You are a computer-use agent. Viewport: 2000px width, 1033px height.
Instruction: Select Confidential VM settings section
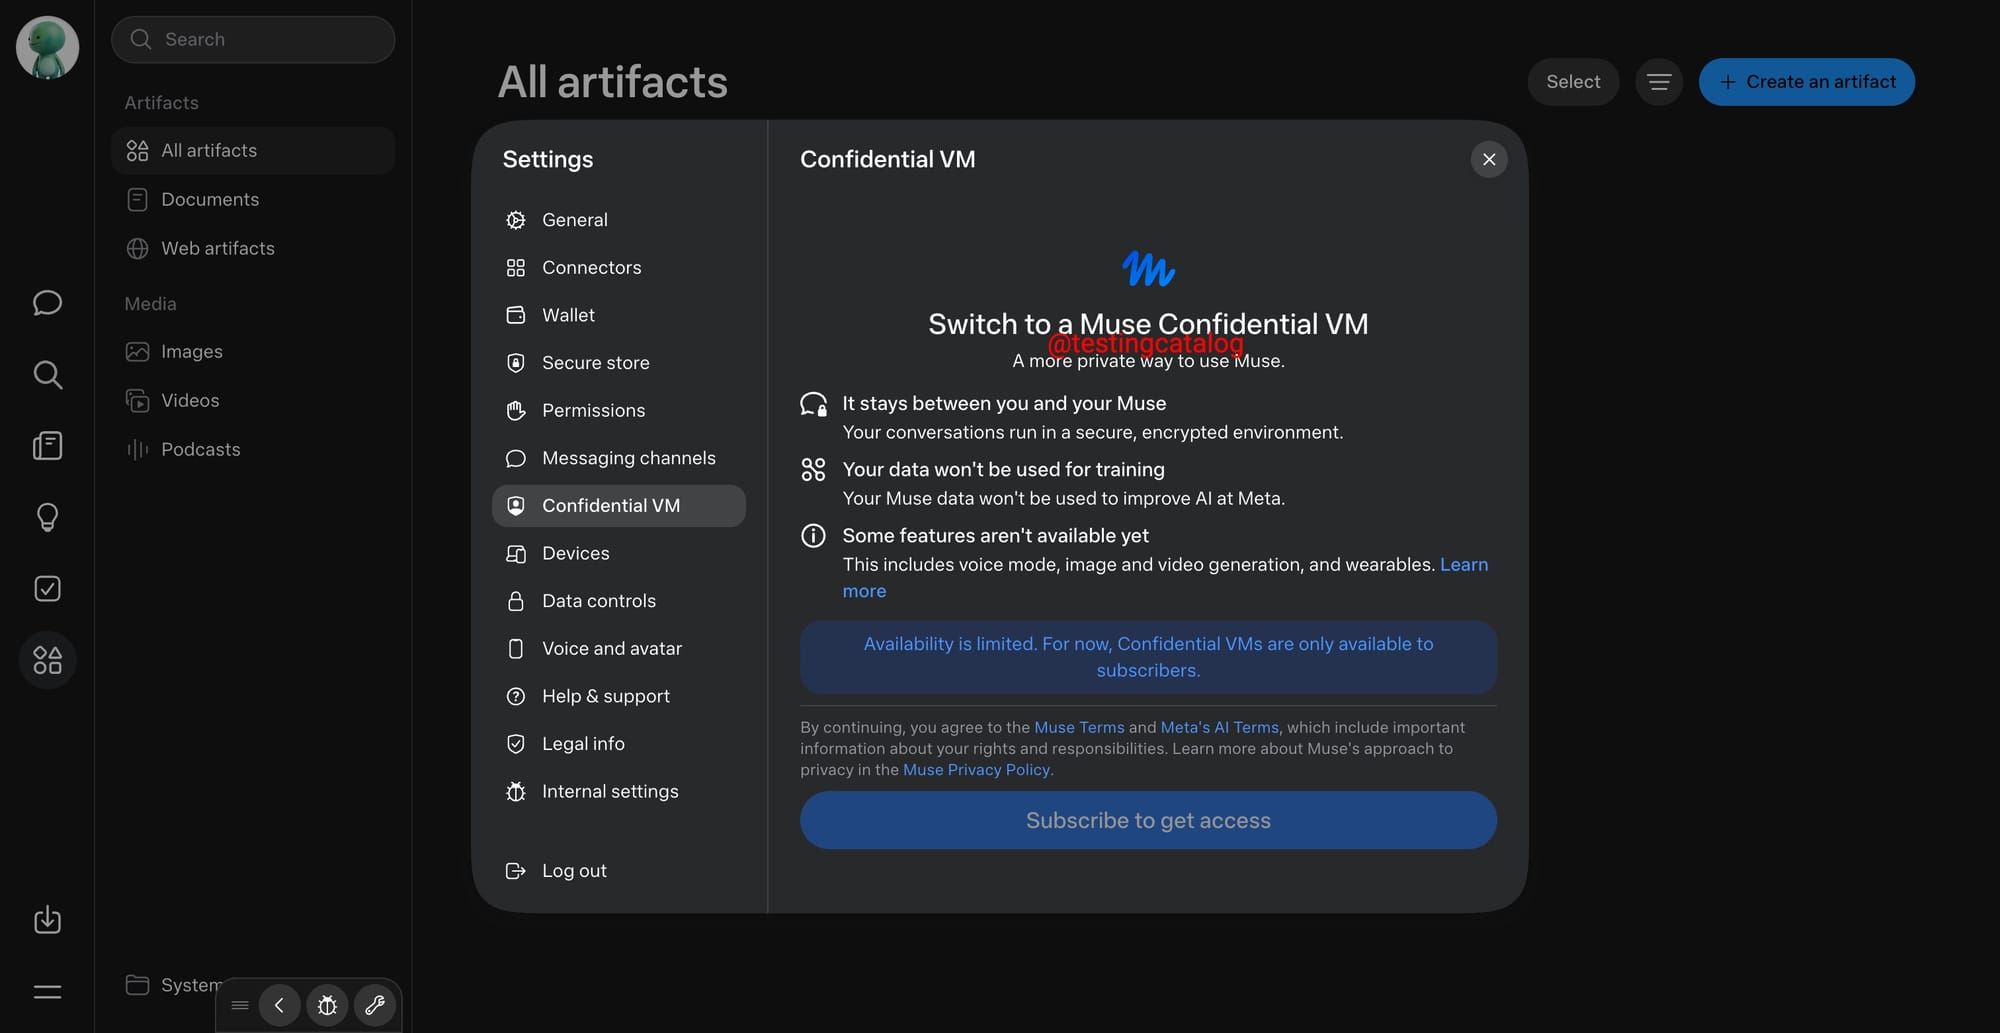619,506
